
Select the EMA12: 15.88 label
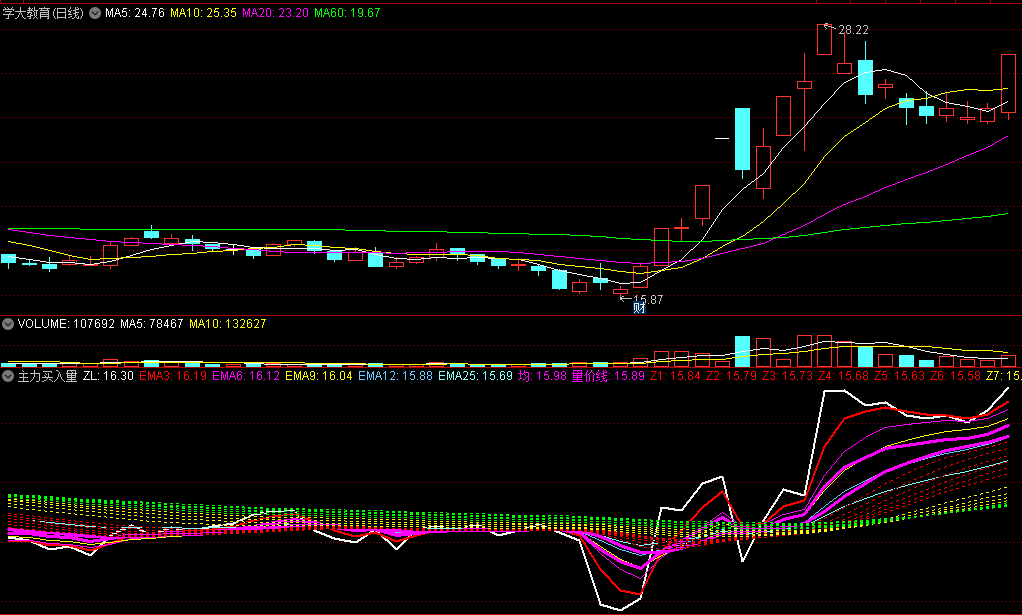(395, 376)
